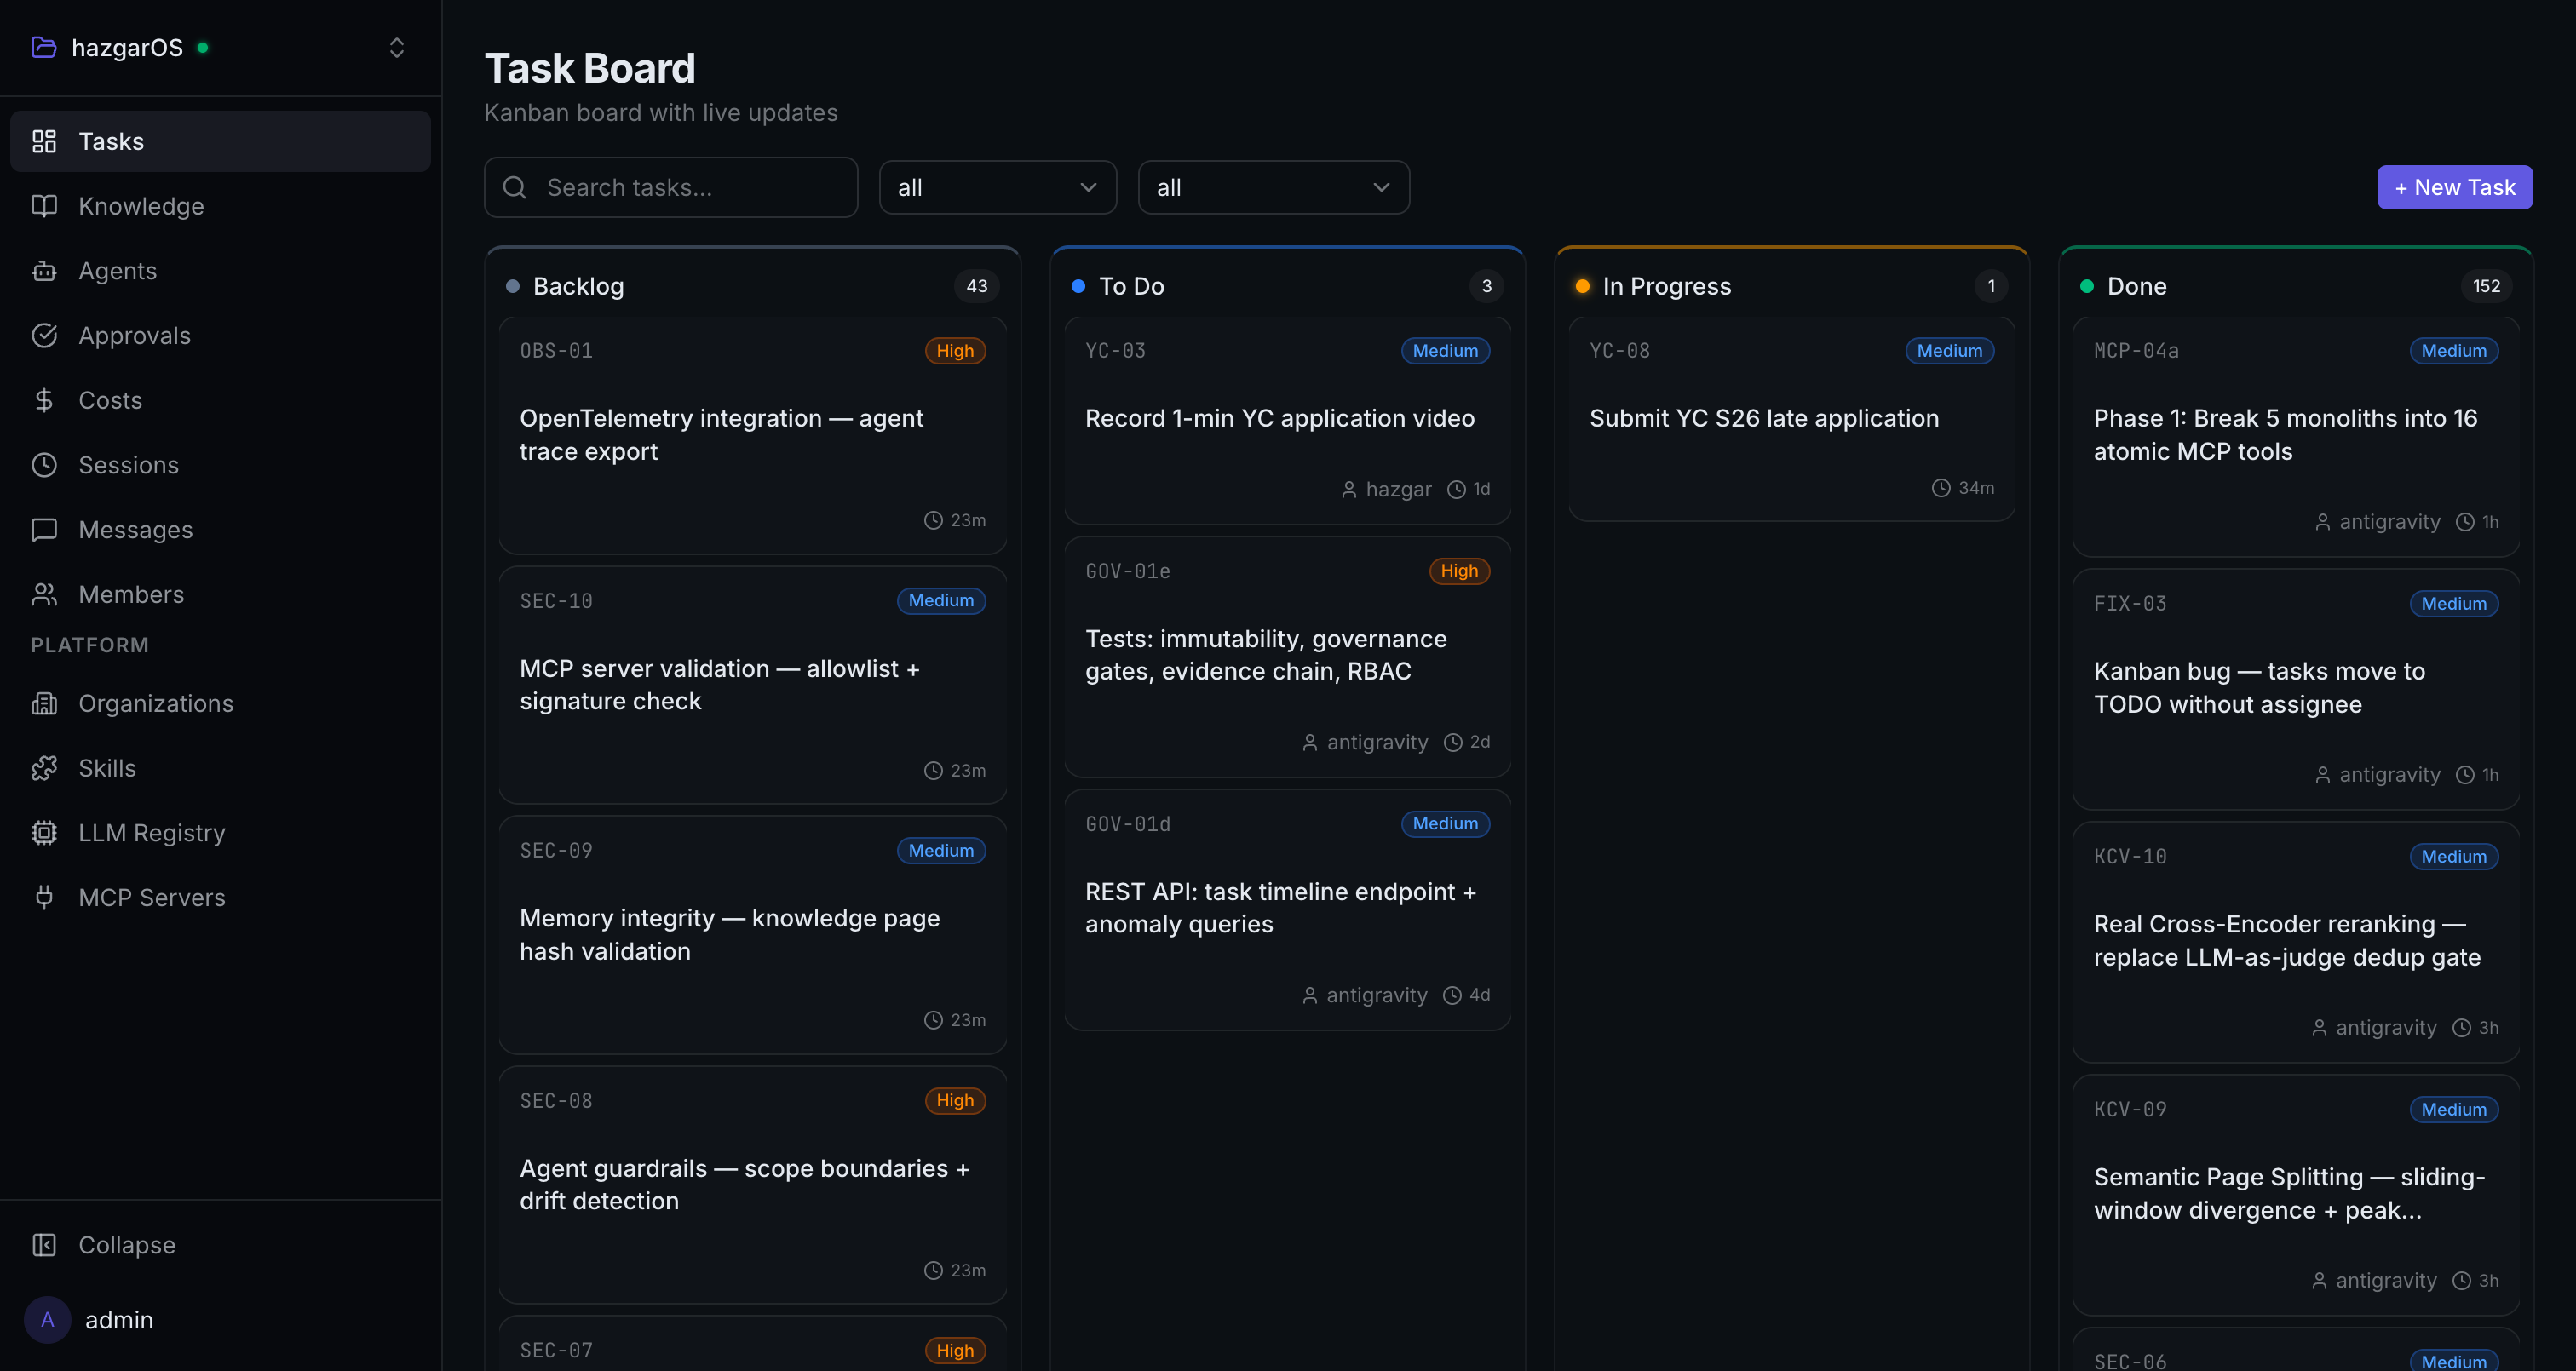Click the clock icon on SEC-08 card
Screen dimensions: 2576x1371
(x=933, y=1270)
